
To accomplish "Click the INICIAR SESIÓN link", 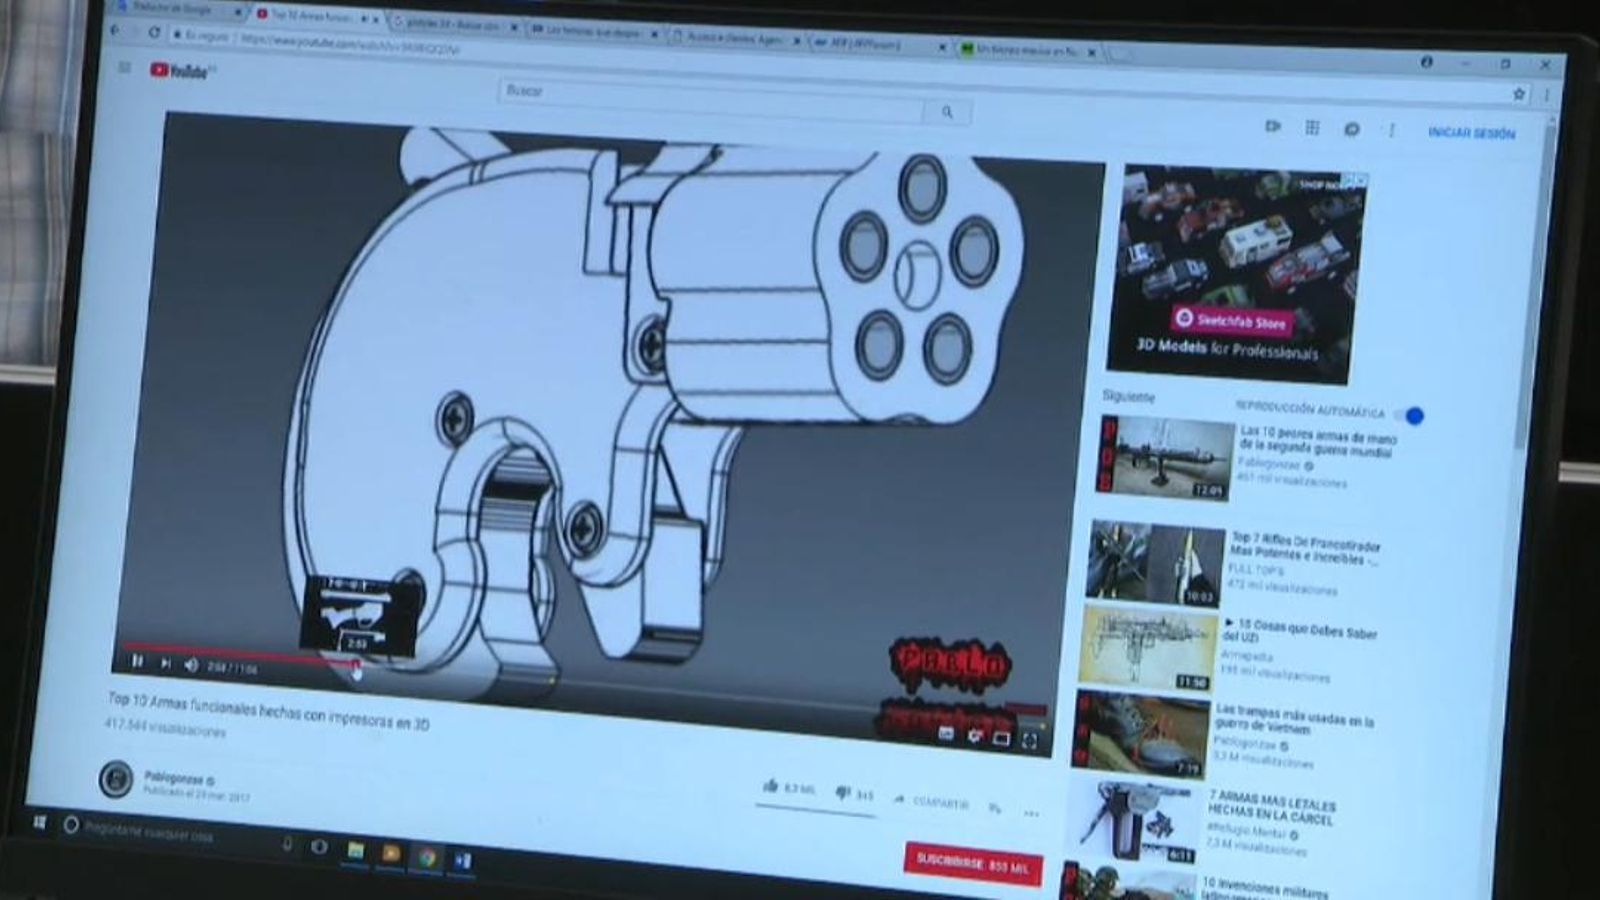I will [1471, 133].
